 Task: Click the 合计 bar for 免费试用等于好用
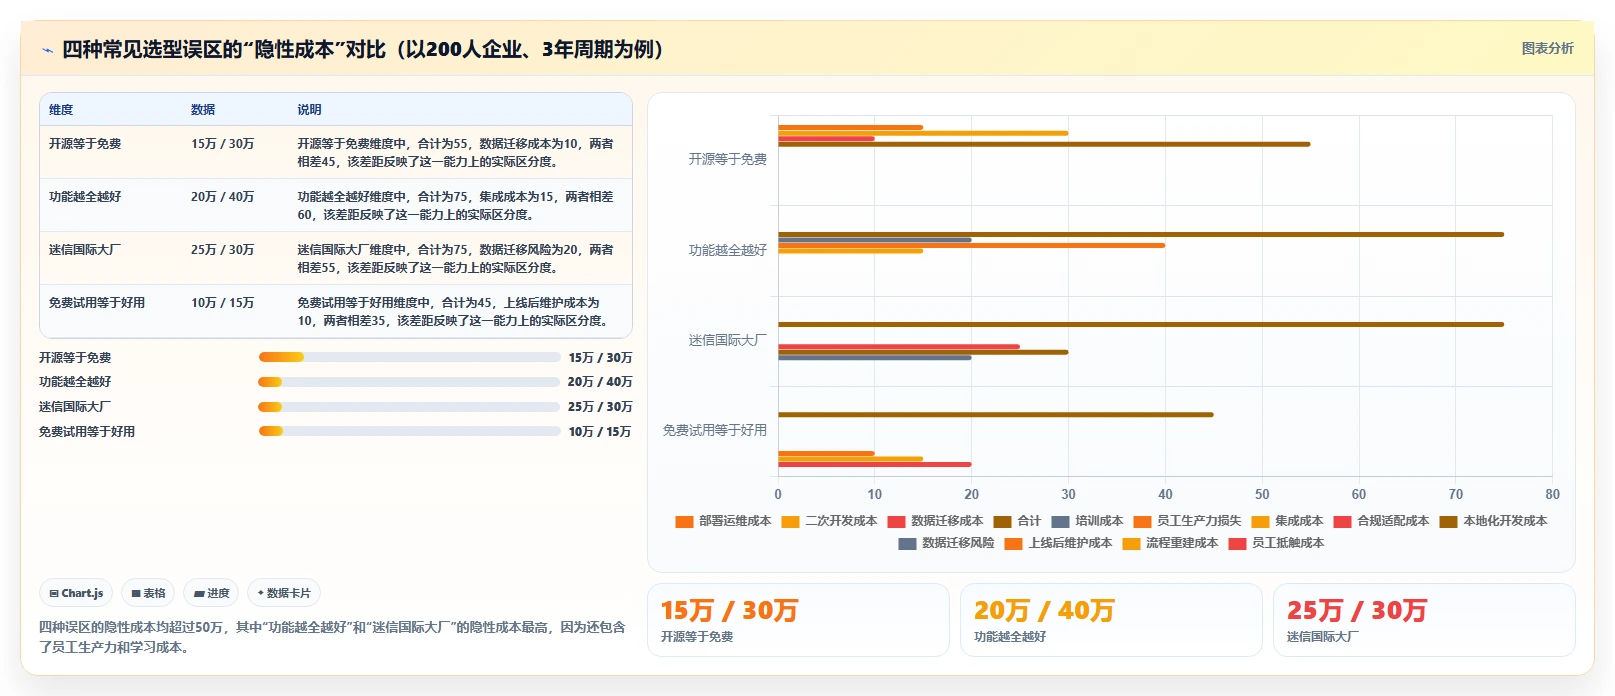pyautogui.click(x=996, y=415)
